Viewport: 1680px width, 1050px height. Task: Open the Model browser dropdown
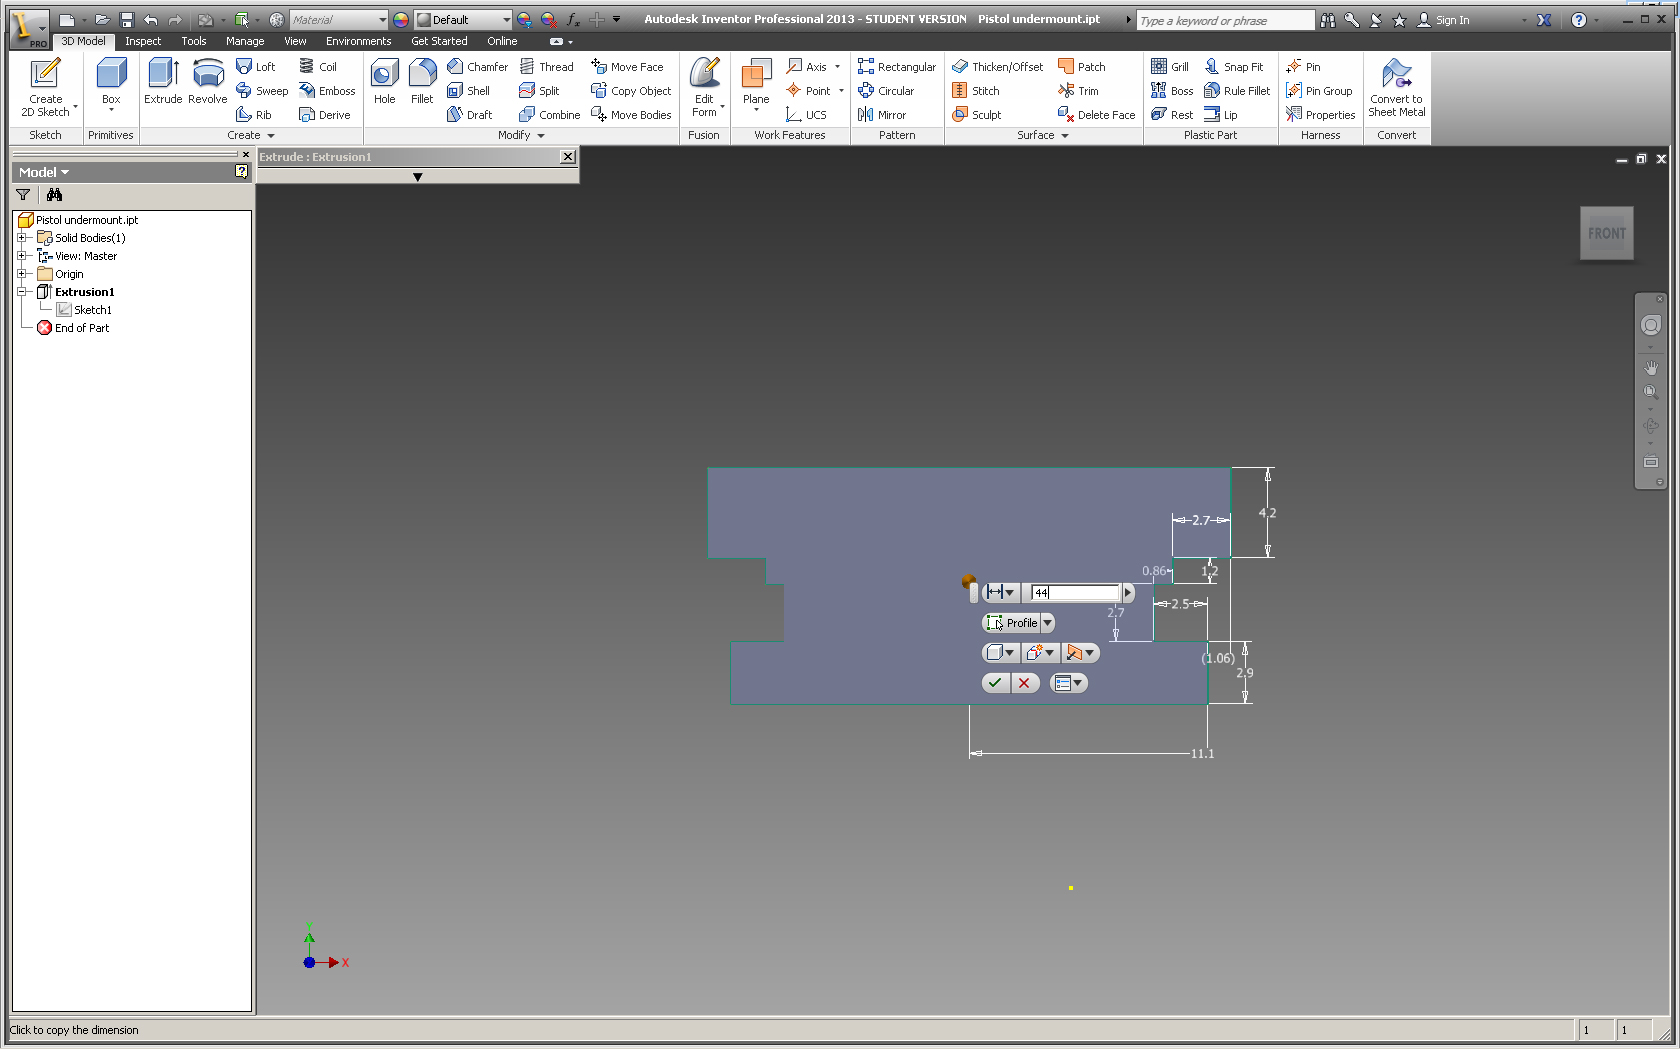coord(44,172)
